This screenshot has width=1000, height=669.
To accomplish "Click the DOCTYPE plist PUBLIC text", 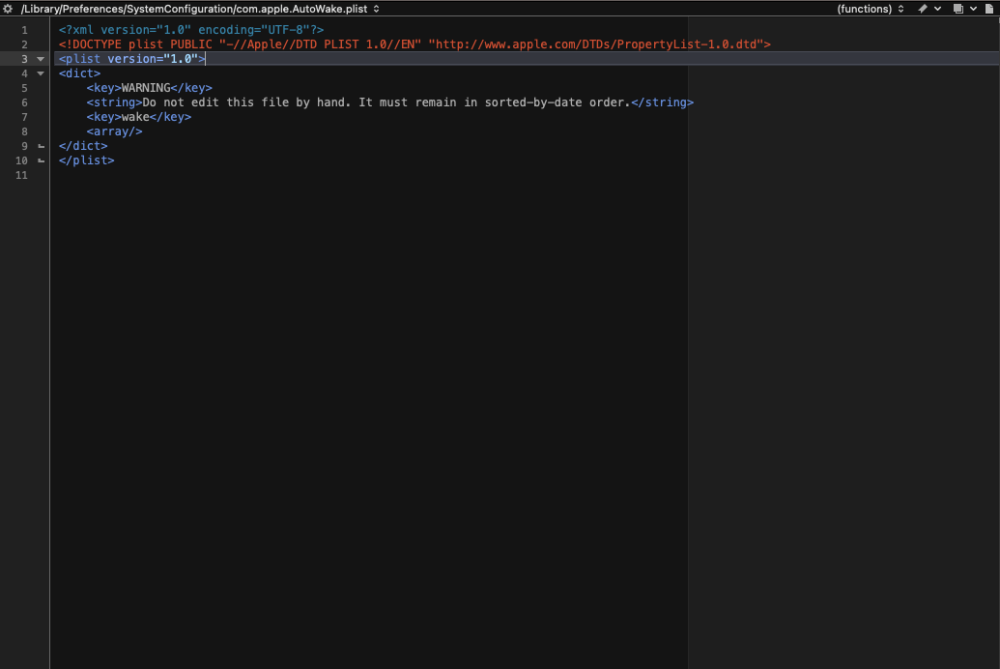I will coord(135,45).
